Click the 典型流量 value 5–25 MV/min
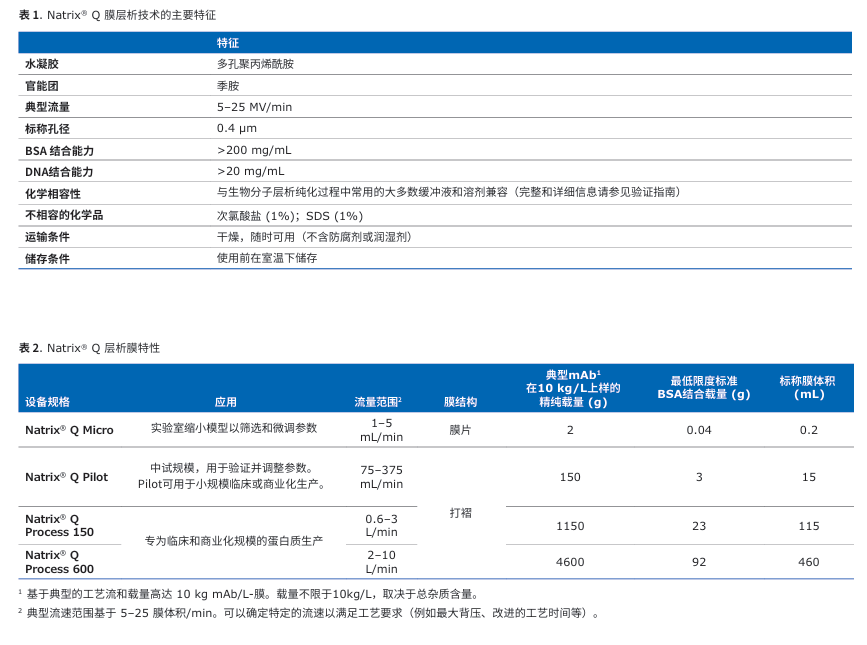Image resolution: width=867 pixels, height=645 pixels. (x=254, y=107)
